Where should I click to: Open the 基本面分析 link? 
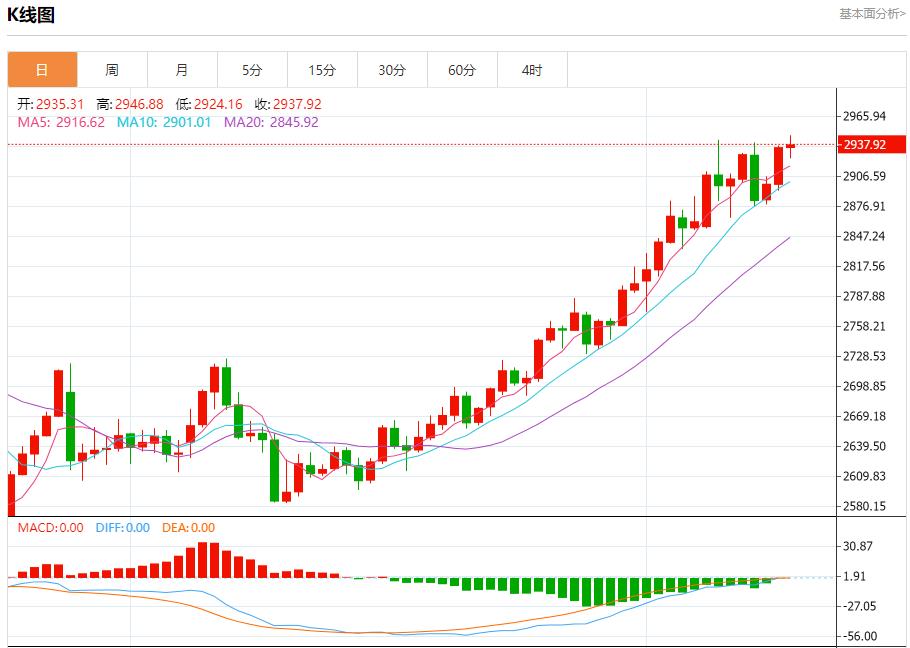pyautogui.click(x=872, y=14)
